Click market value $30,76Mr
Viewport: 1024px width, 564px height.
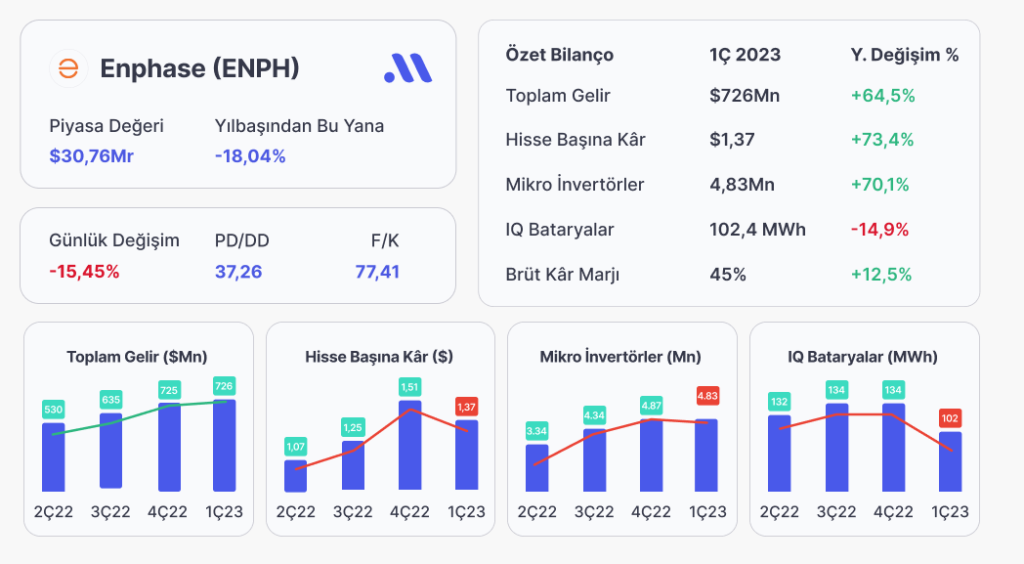click(x=91, y=156)
